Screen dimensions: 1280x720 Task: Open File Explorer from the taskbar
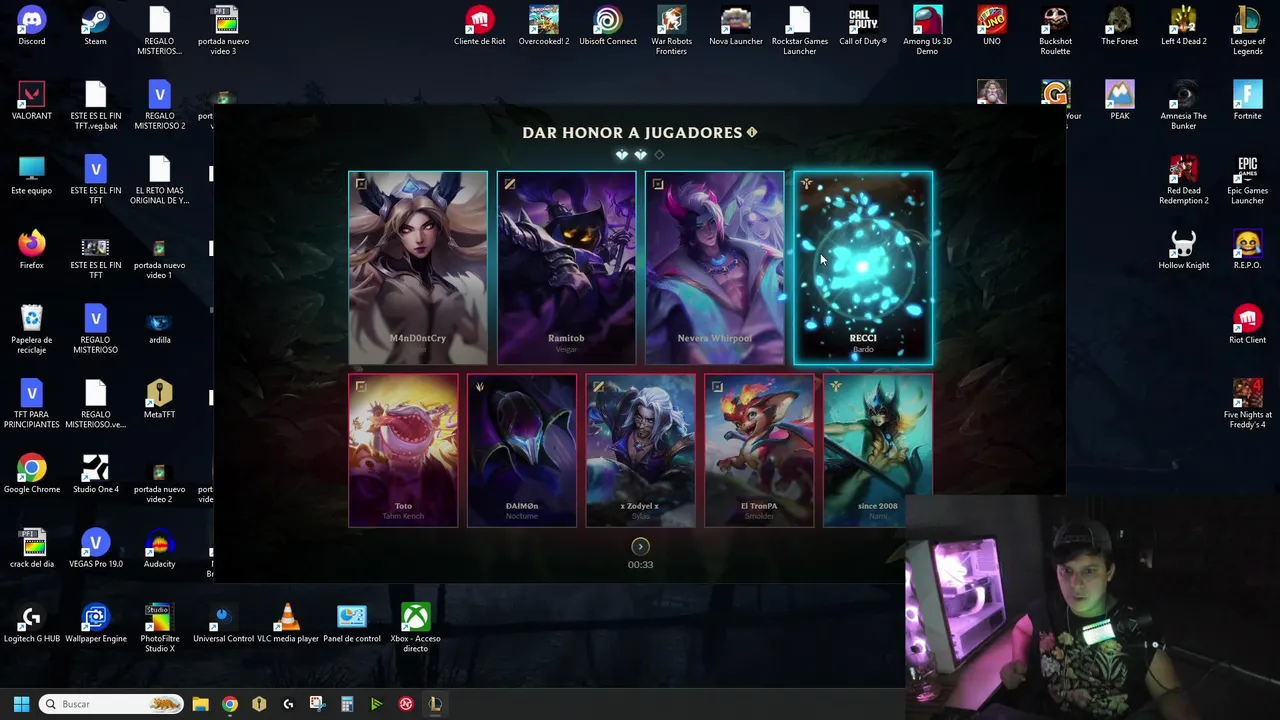(x=200, y=704)
